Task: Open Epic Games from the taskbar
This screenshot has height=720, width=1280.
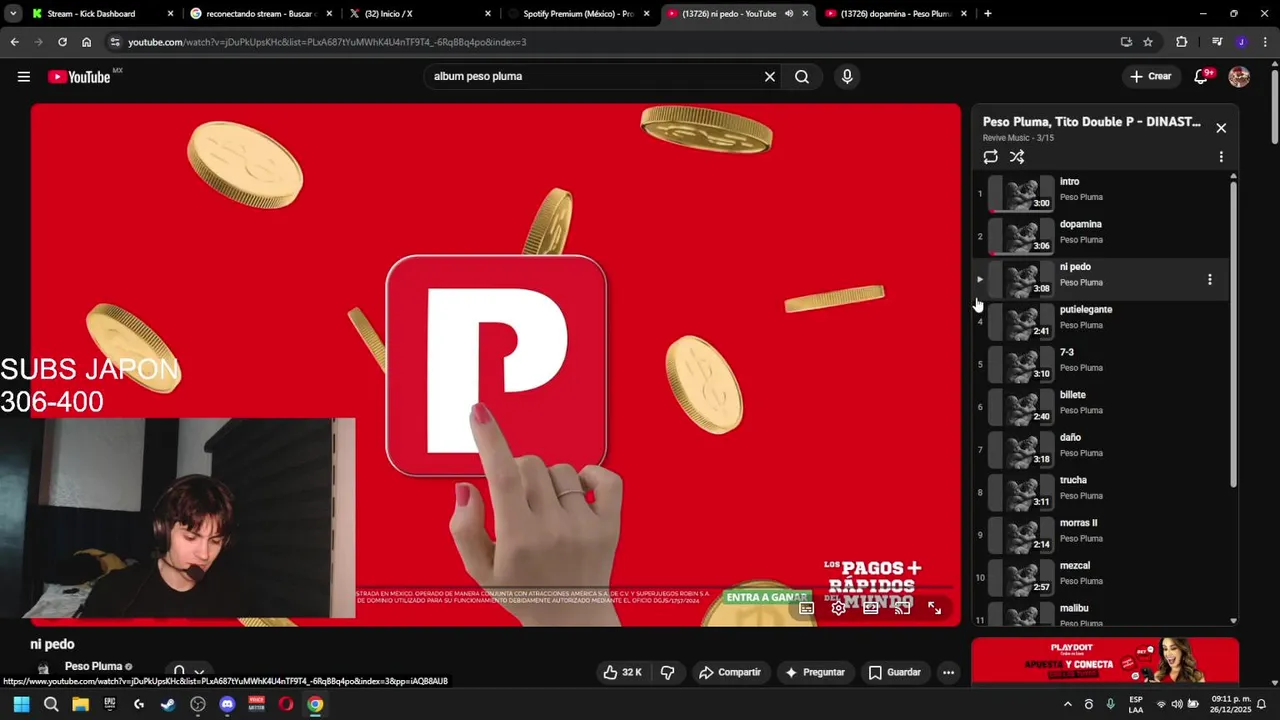Action: point(110,704)
